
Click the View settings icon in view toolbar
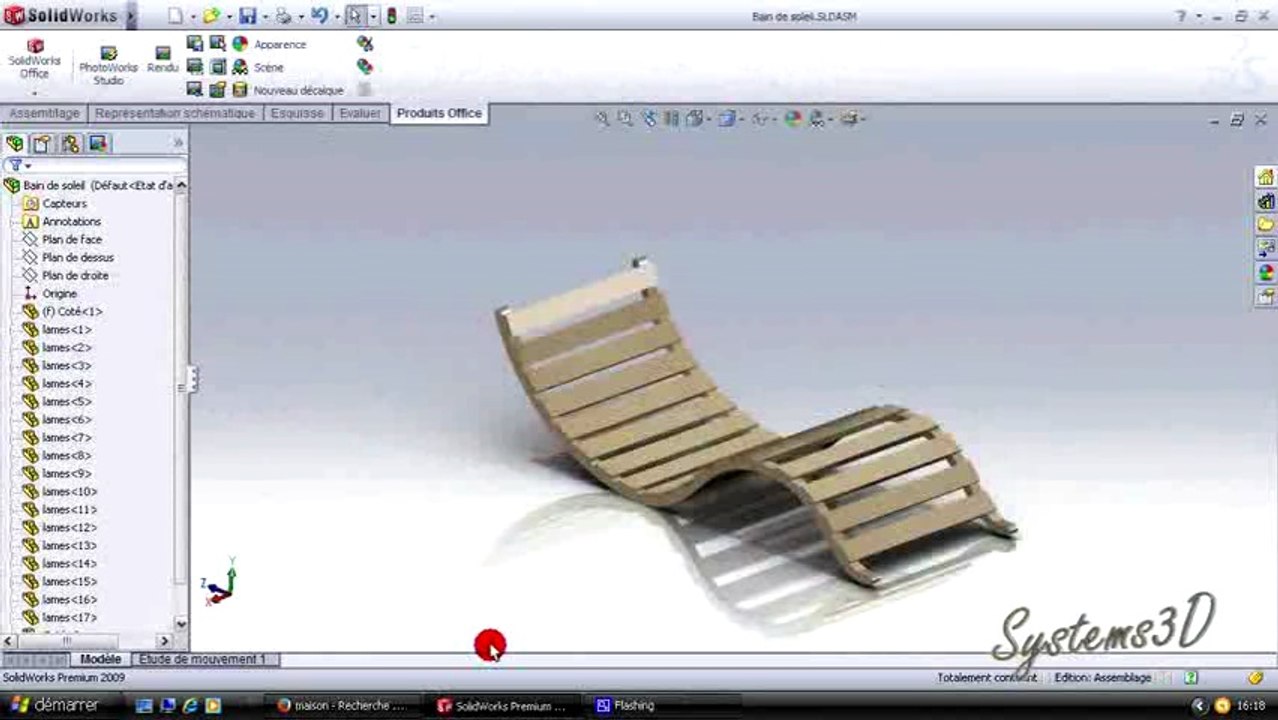849,118
